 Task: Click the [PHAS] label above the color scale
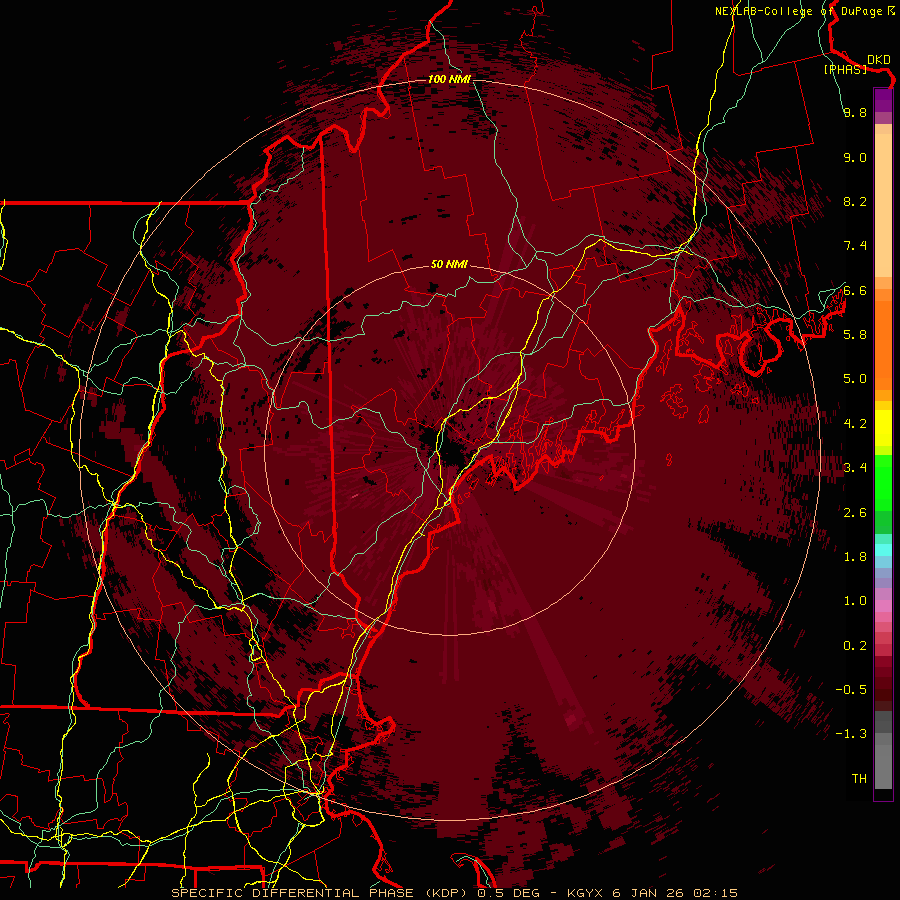(845, 69)
